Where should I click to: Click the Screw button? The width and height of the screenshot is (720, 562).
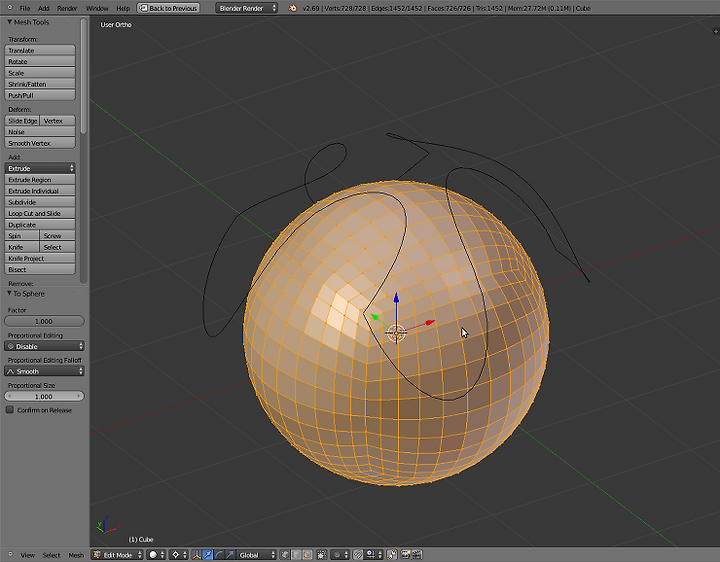pos(58,236)
